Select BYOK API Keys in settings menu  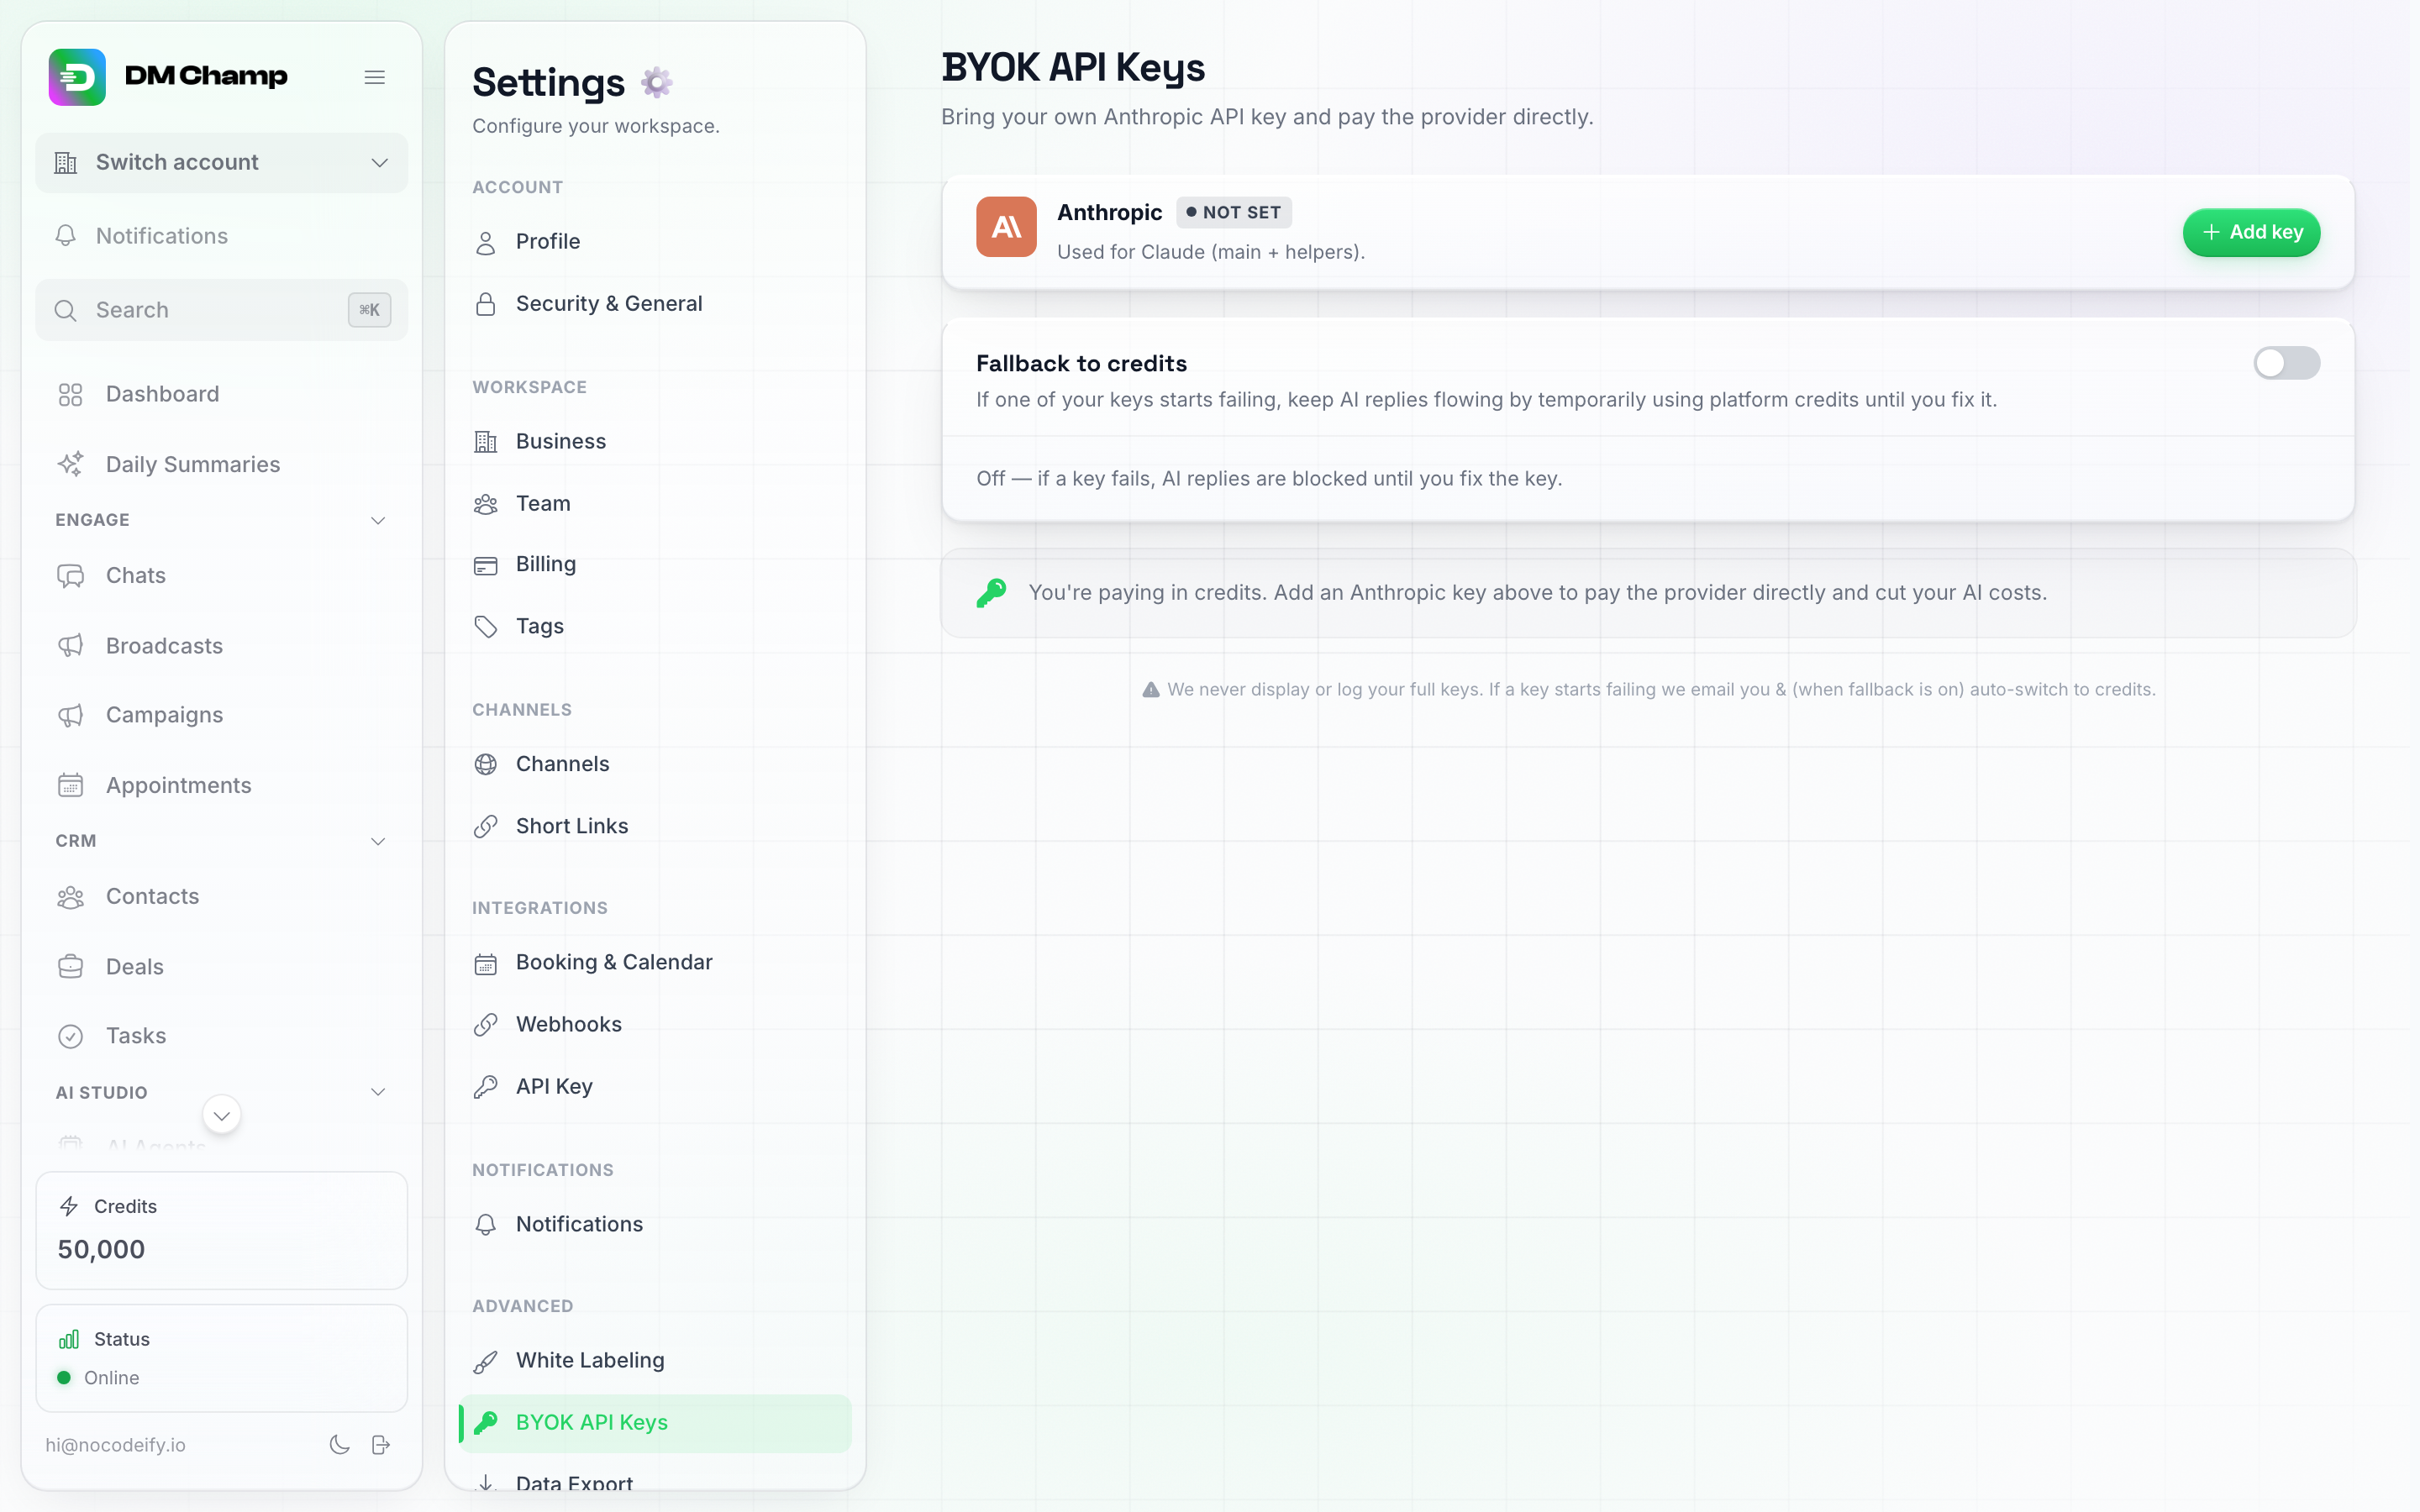click(655, 1423)
